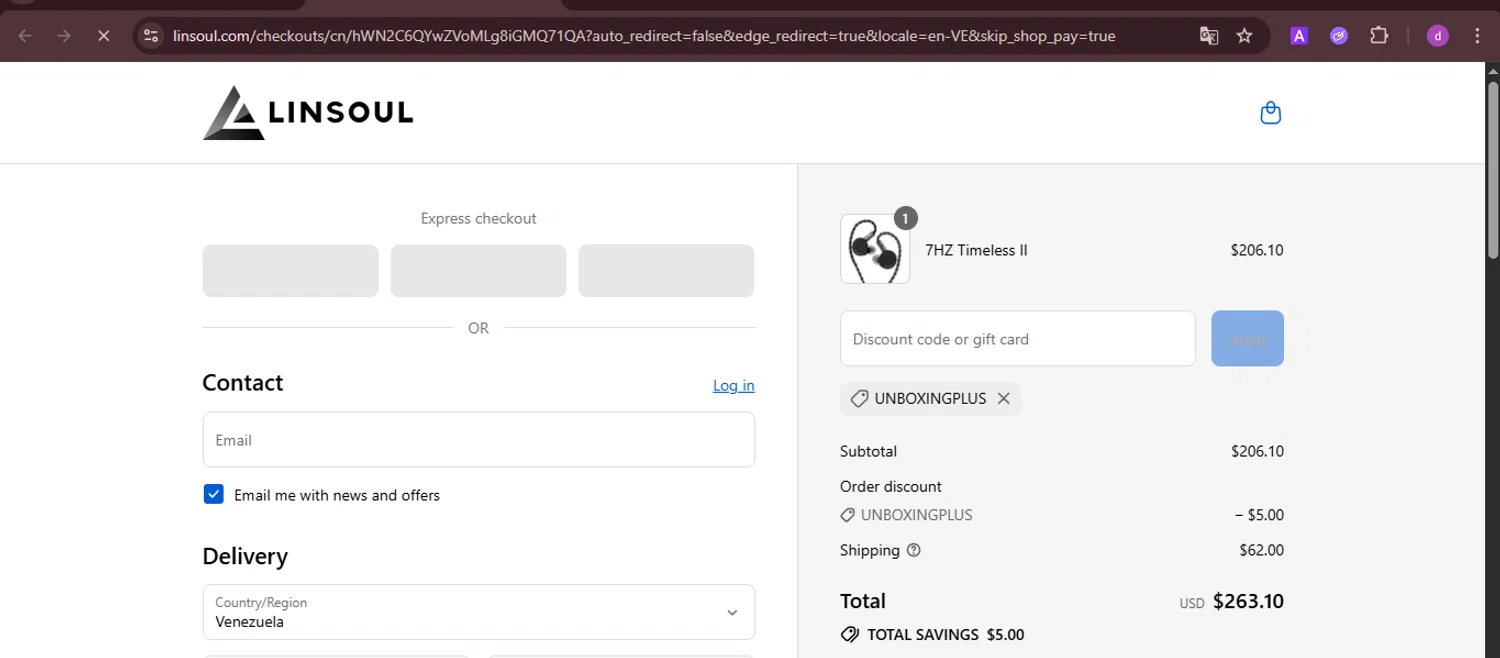Open the Chrome profile avatar

pyautogui.click(x=1438, y=36)
